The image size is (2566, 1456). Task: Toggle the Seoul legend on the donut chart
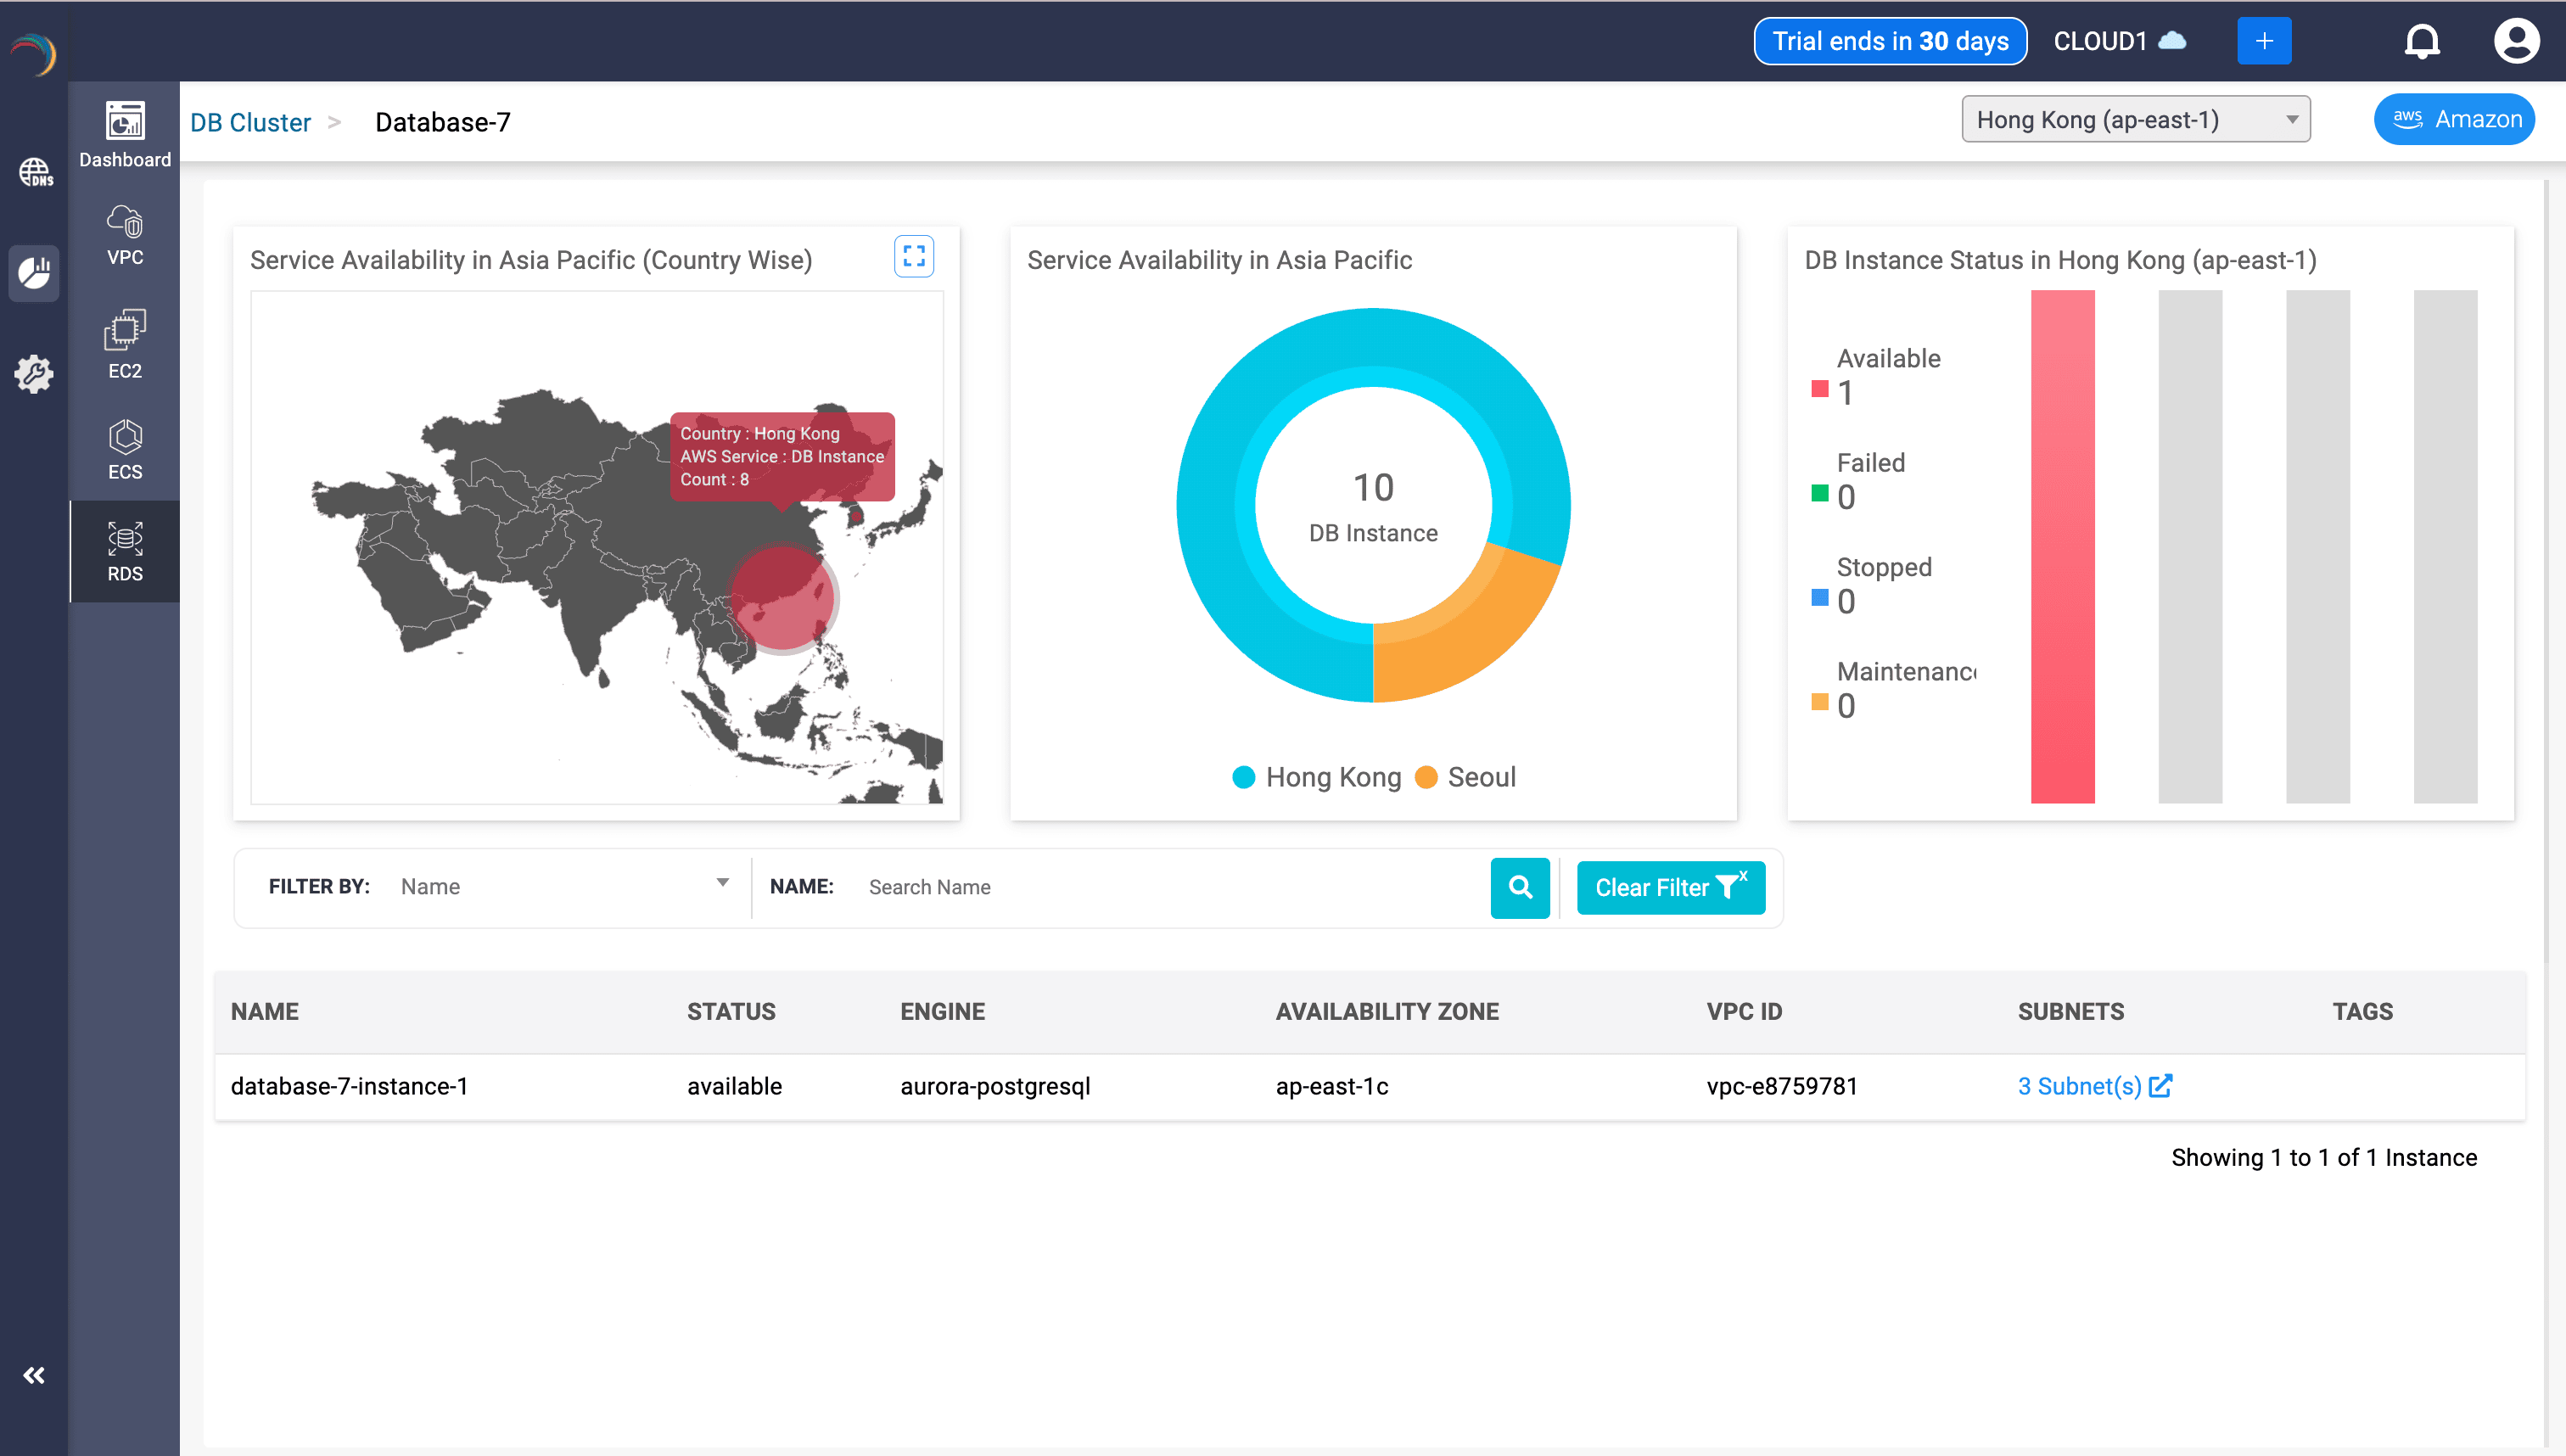[1466, 777]
